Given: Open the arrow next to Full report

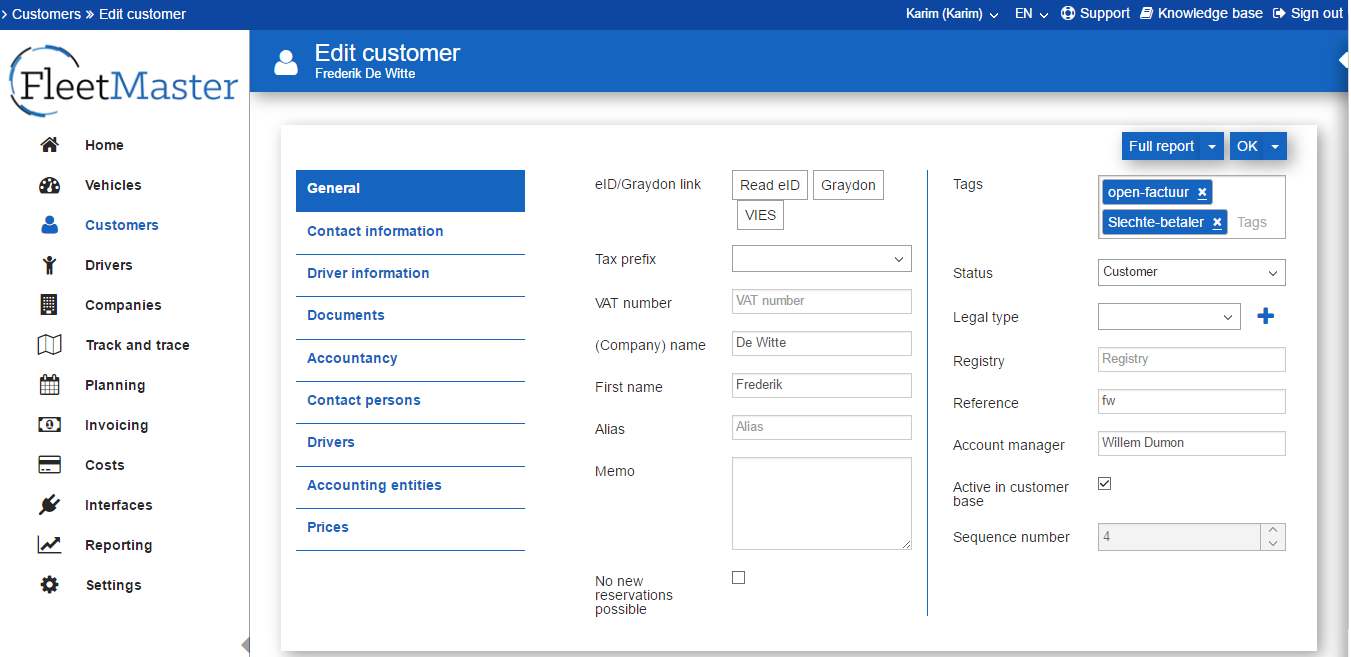Looking at the screenshot, I should point(1212,147).
